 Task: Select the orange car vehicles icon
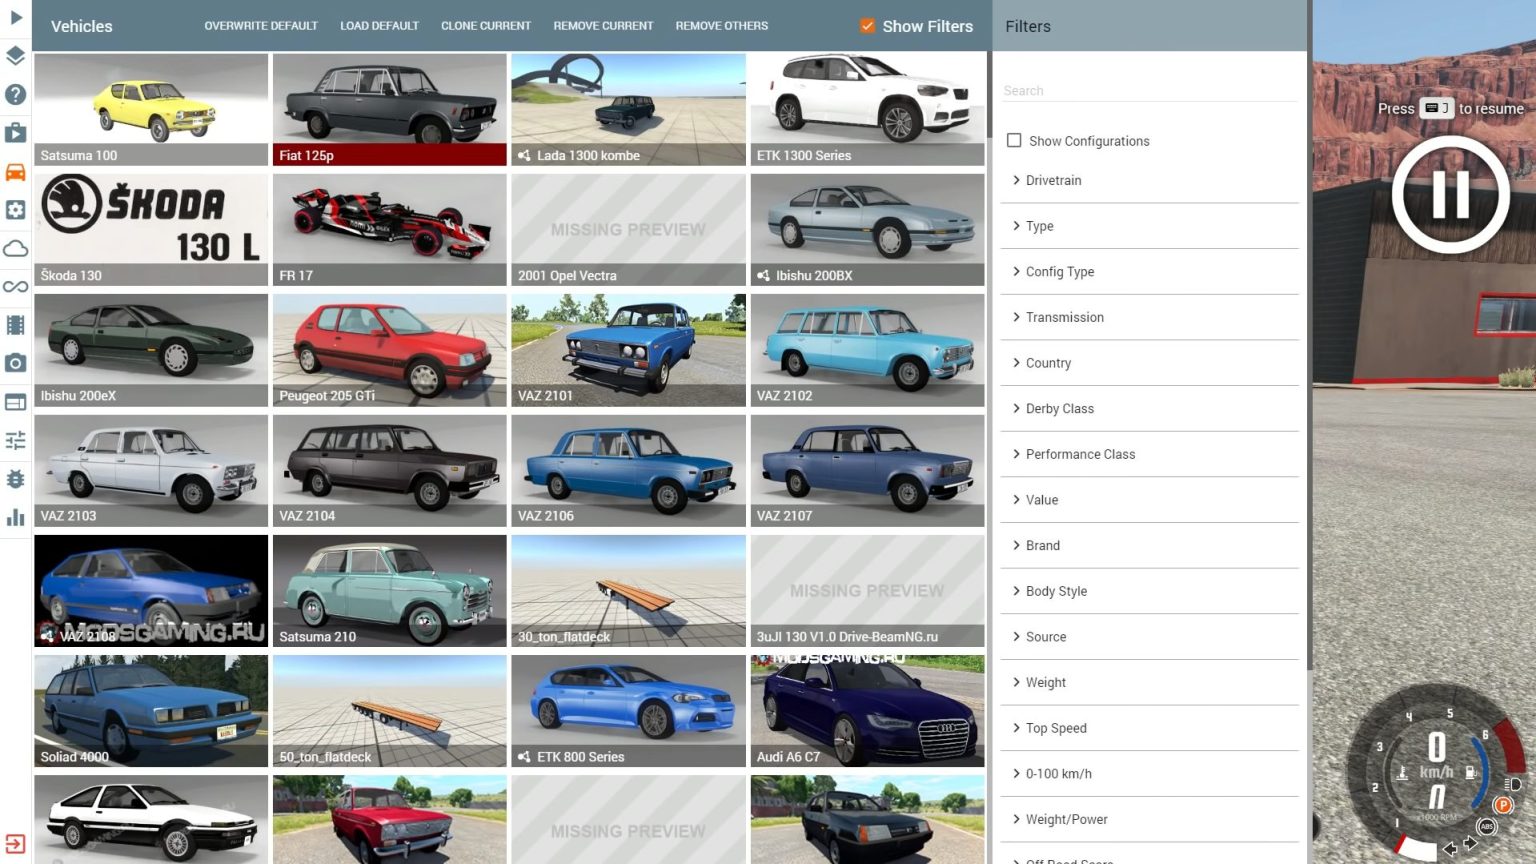point(16,172)
